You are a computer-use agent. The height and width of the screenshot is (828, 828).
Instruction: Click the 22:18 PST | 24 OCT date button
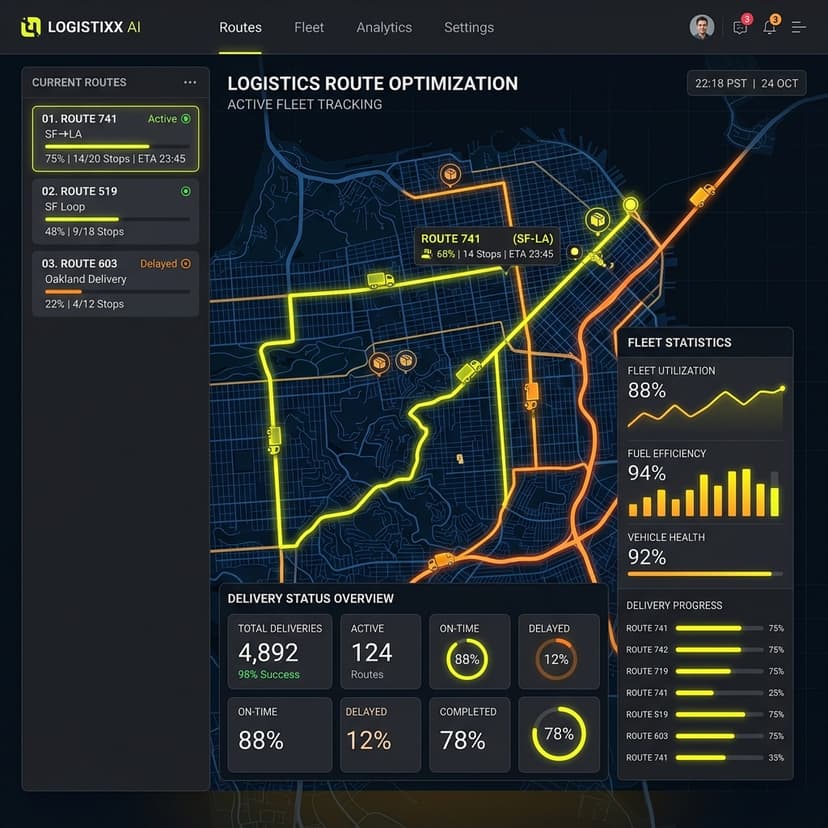tap(747, 83)
